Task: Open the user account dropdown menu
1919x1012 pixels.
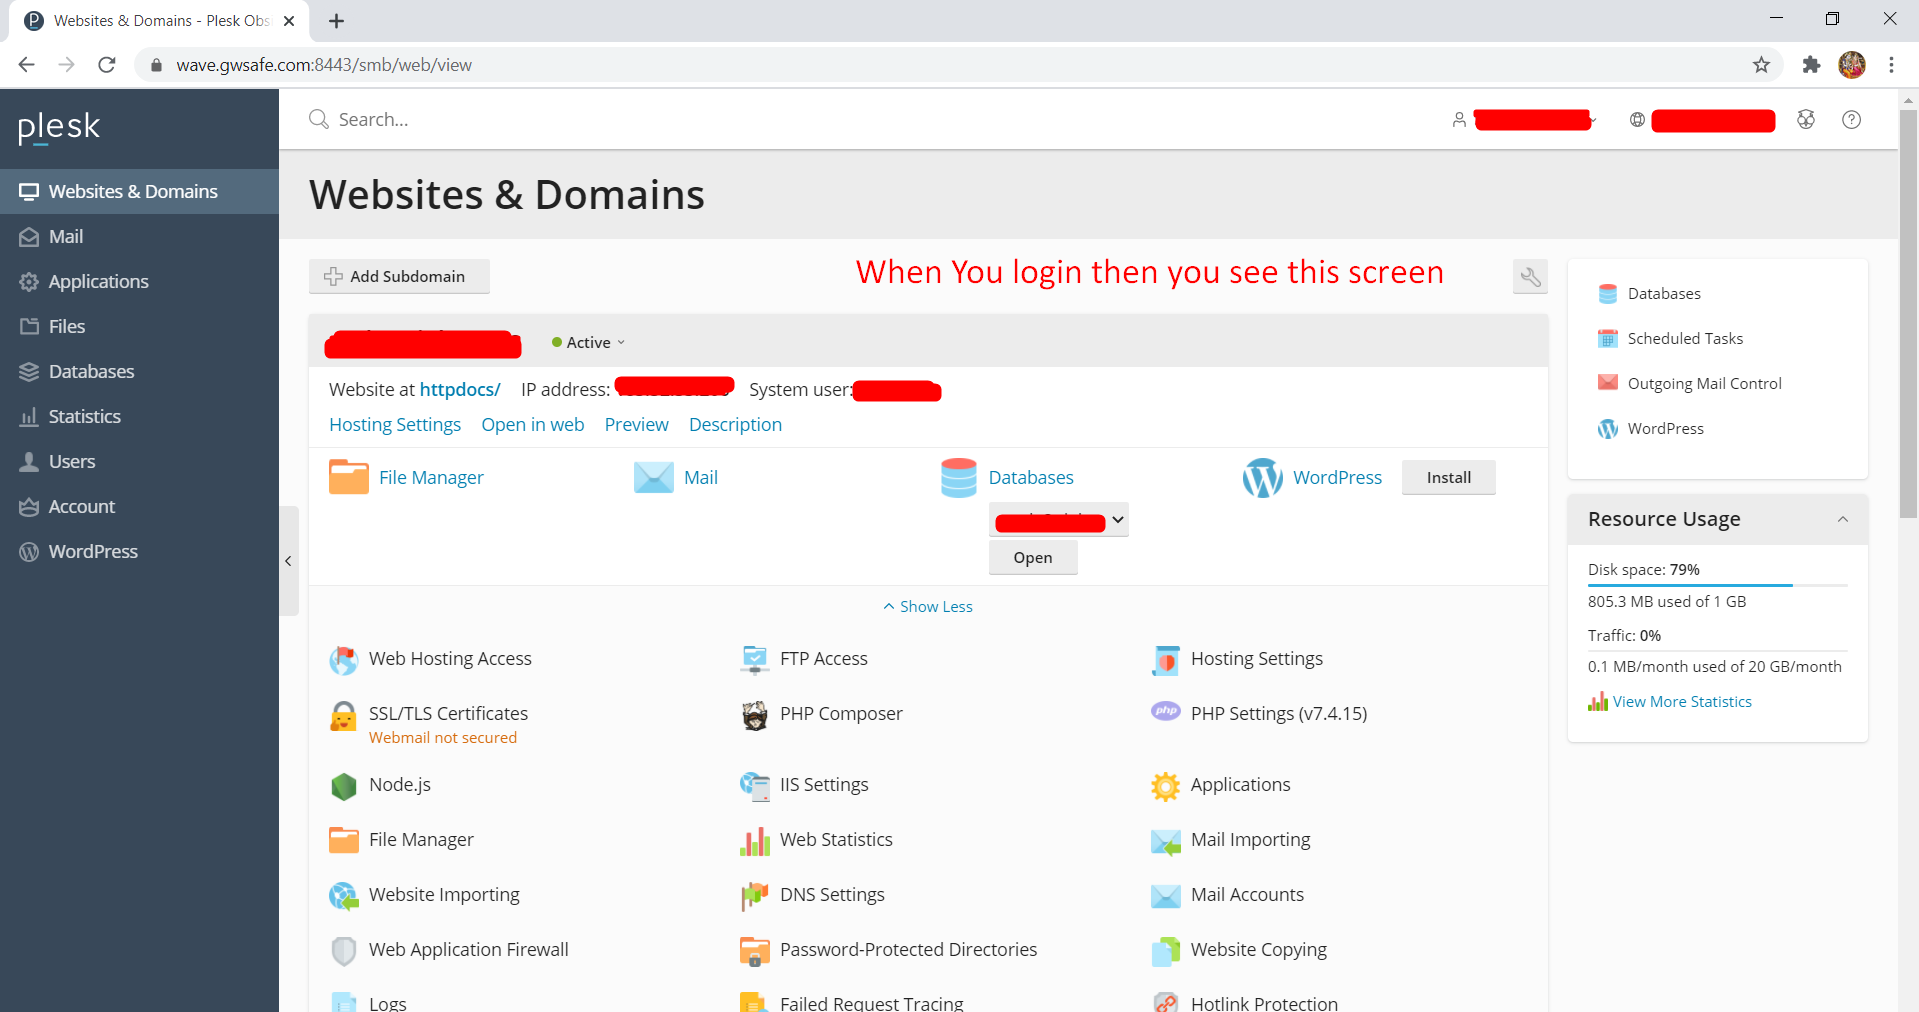Action: pyautogui.click(x=1525, y=120)
